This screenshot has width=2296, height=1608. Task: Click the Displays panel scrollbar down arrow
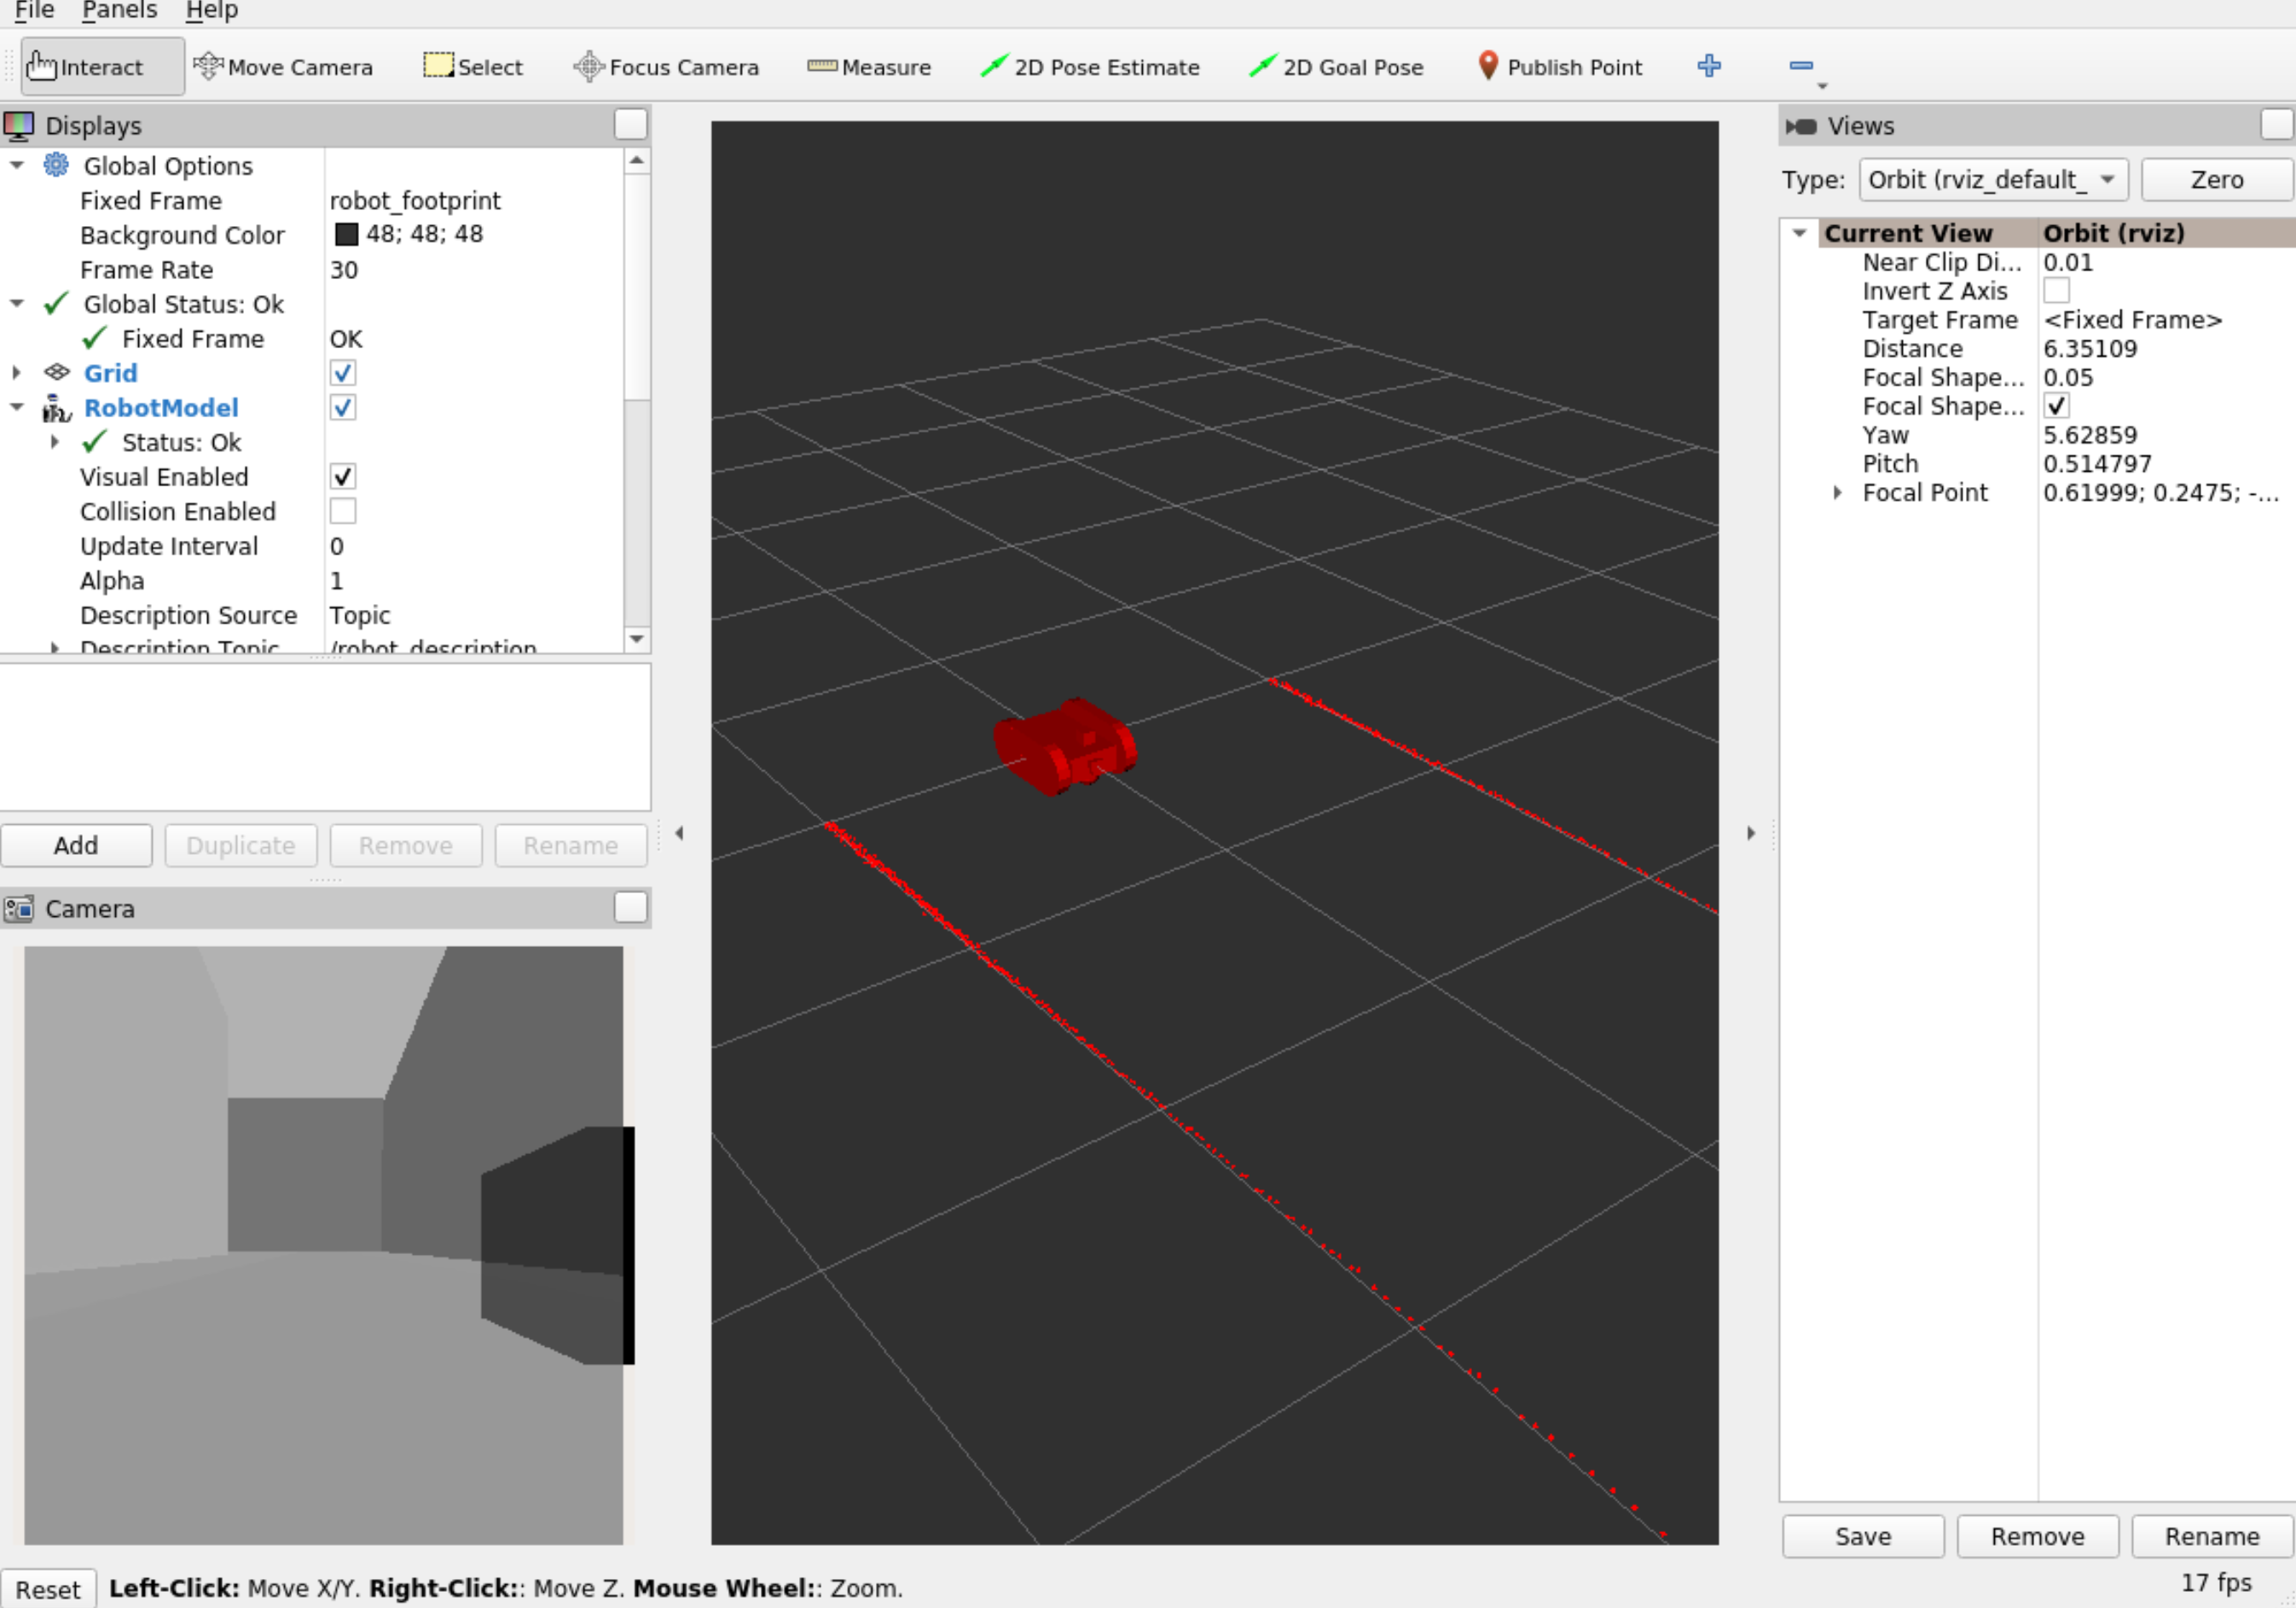(x=637, y=640)
